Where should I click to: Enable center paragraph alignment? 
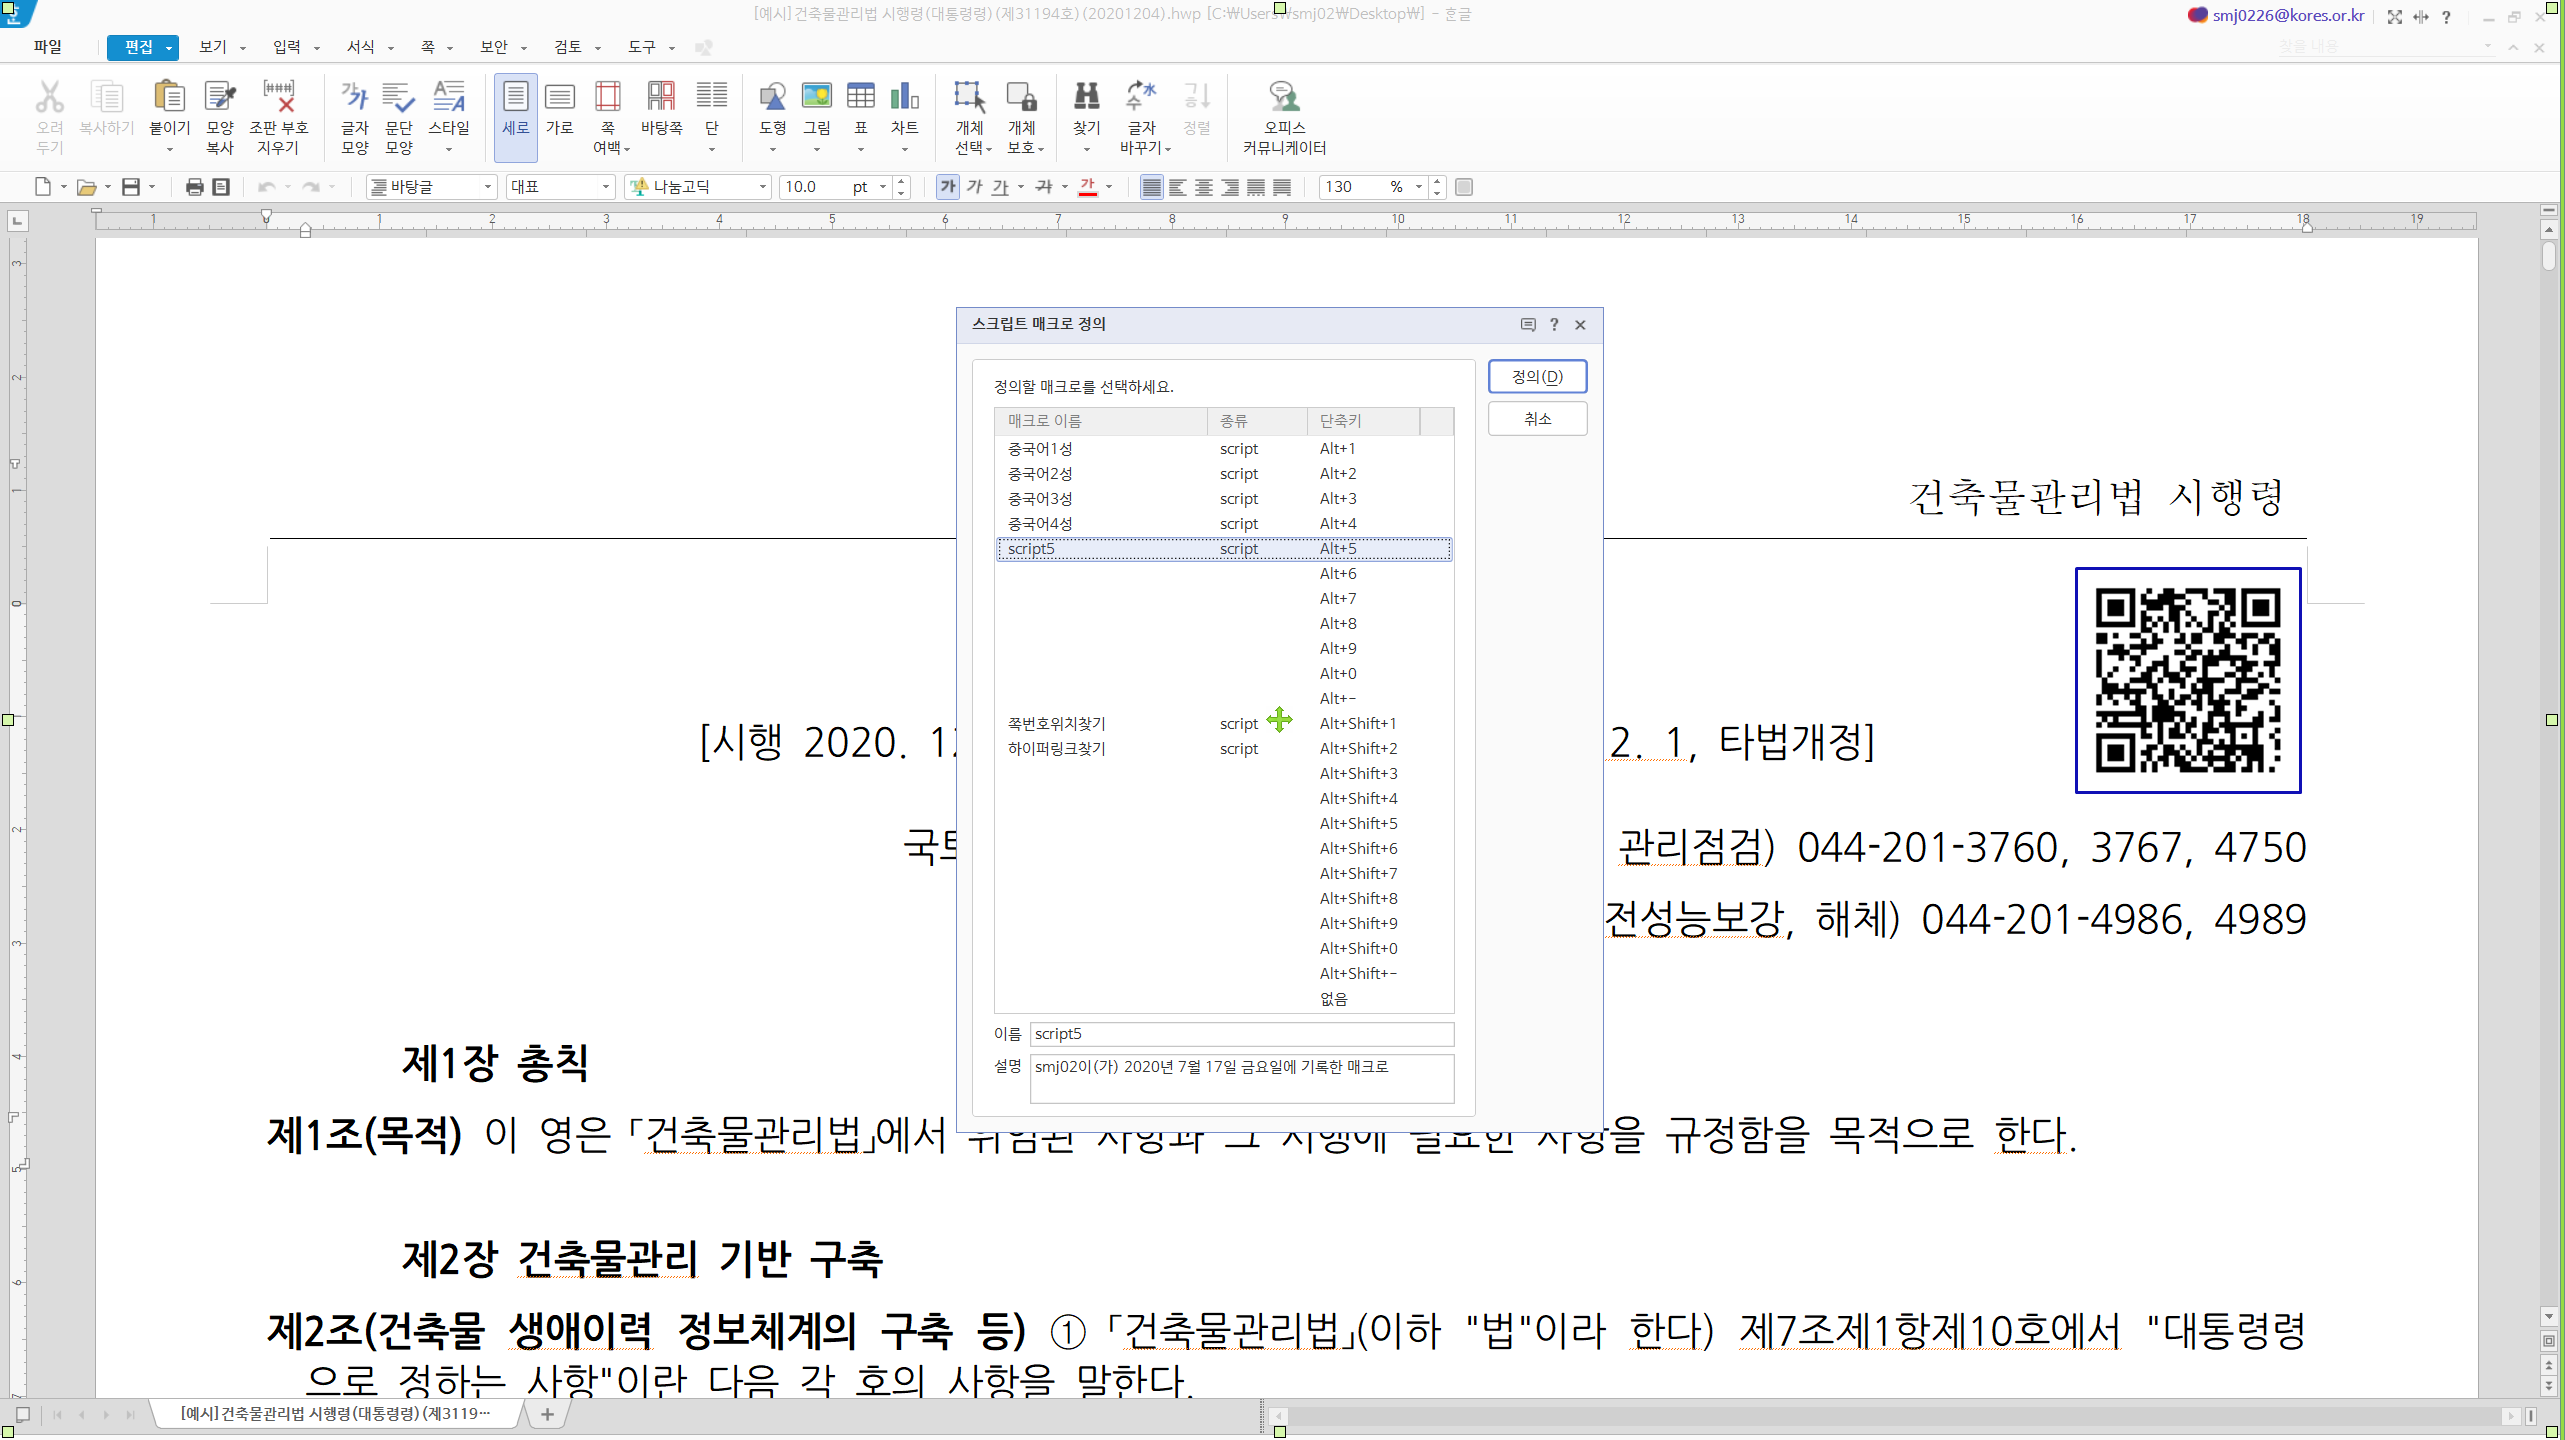click(1204, 187)
